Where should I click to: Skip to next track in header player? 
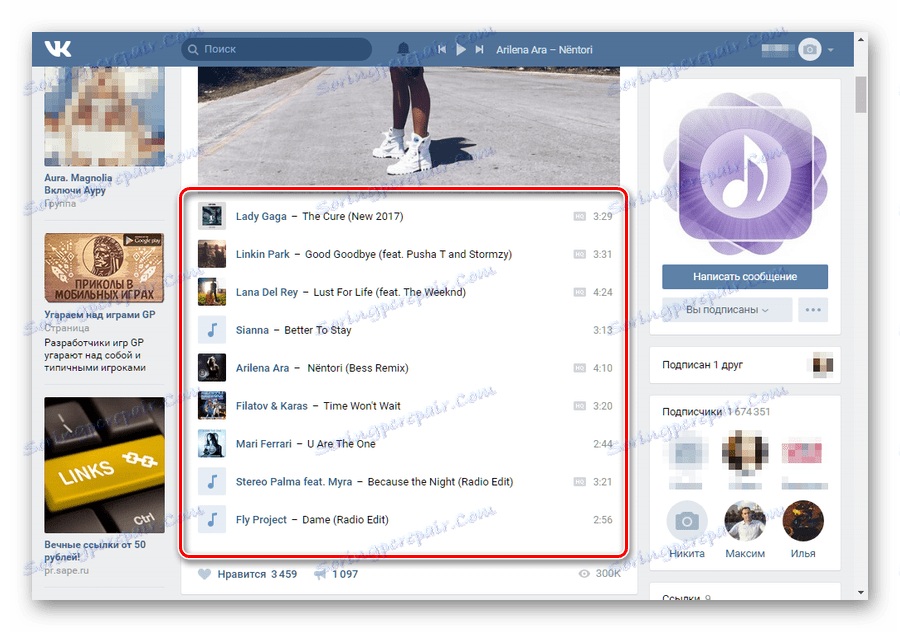479,49
